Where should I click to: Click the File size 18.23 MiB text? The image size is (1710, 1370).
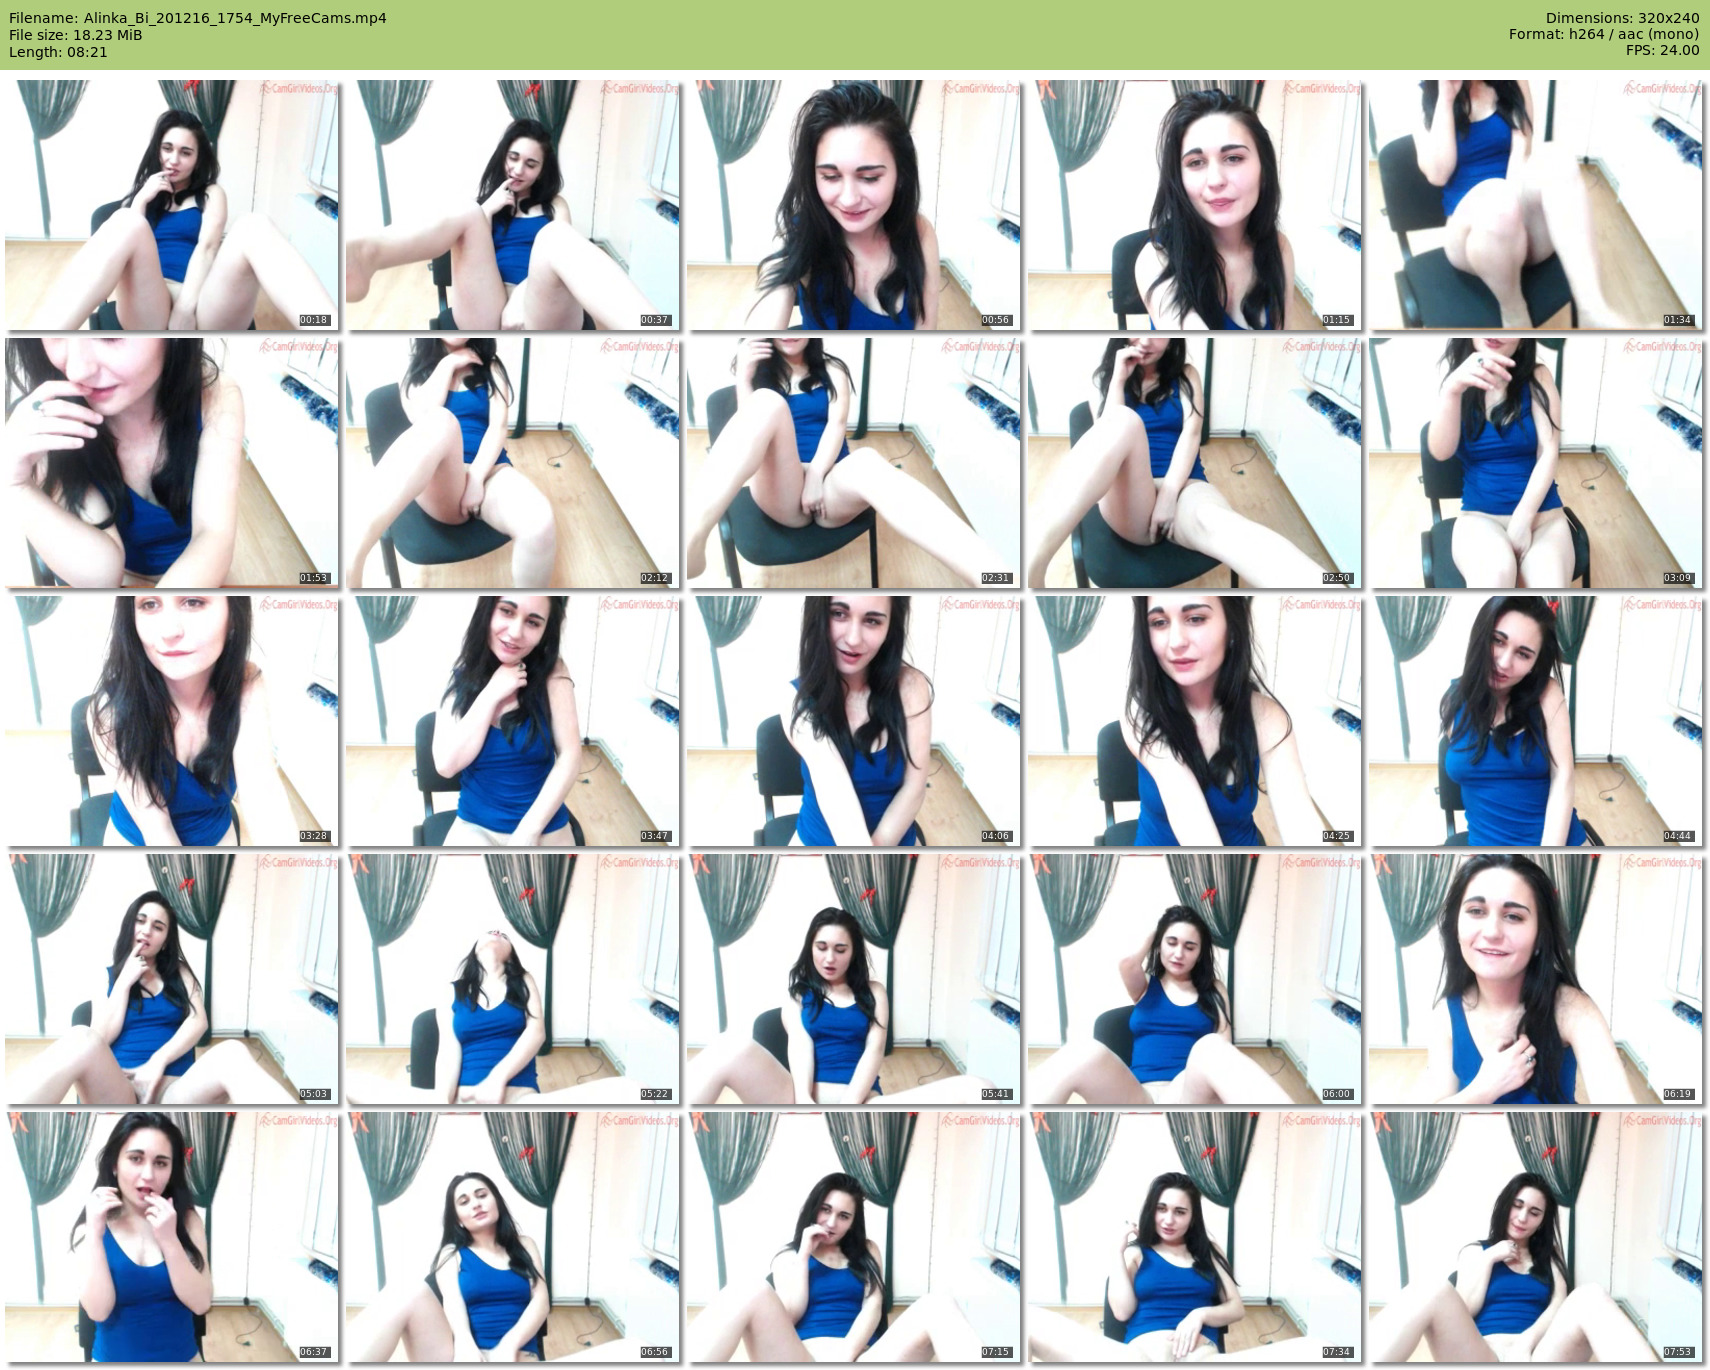(75, 35)
